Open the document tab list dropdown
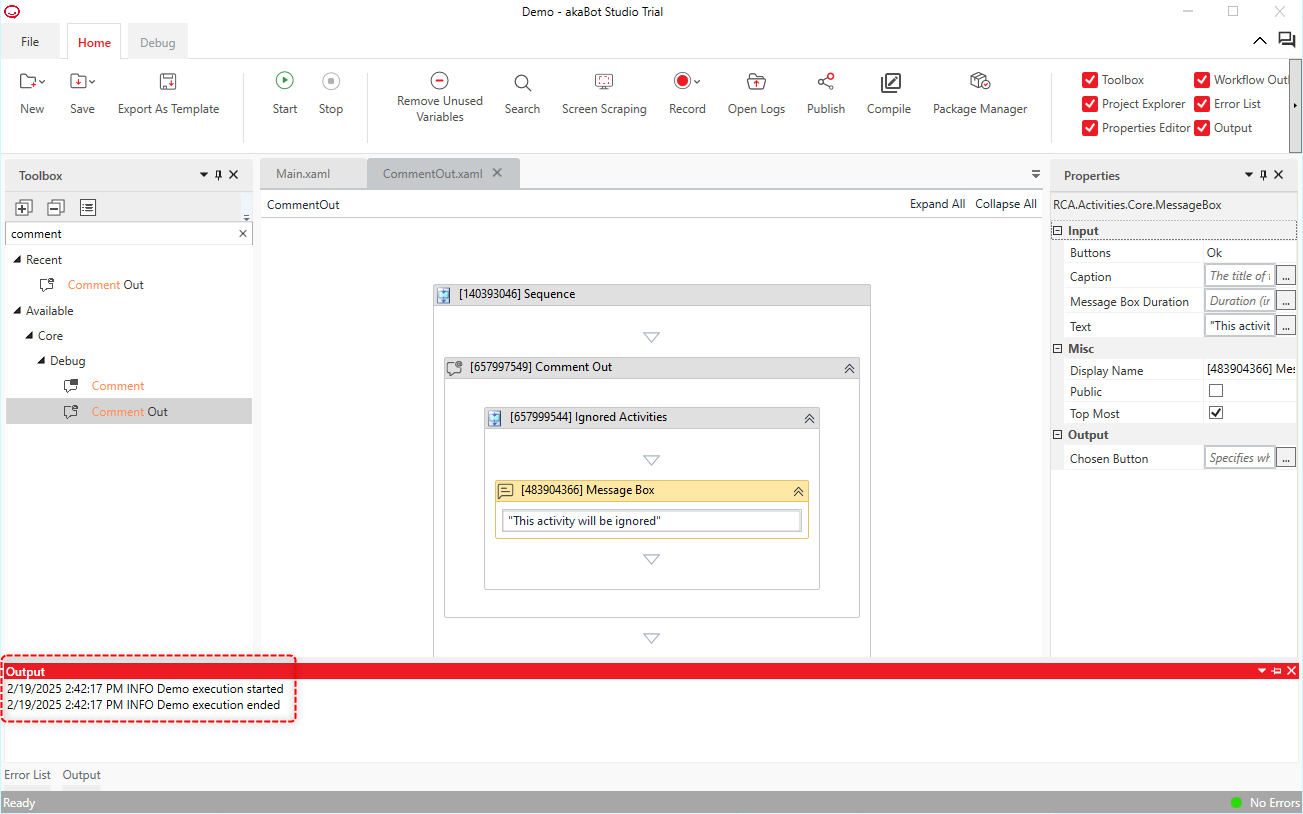The image size is (1303, 814). tap(1036, 174)
